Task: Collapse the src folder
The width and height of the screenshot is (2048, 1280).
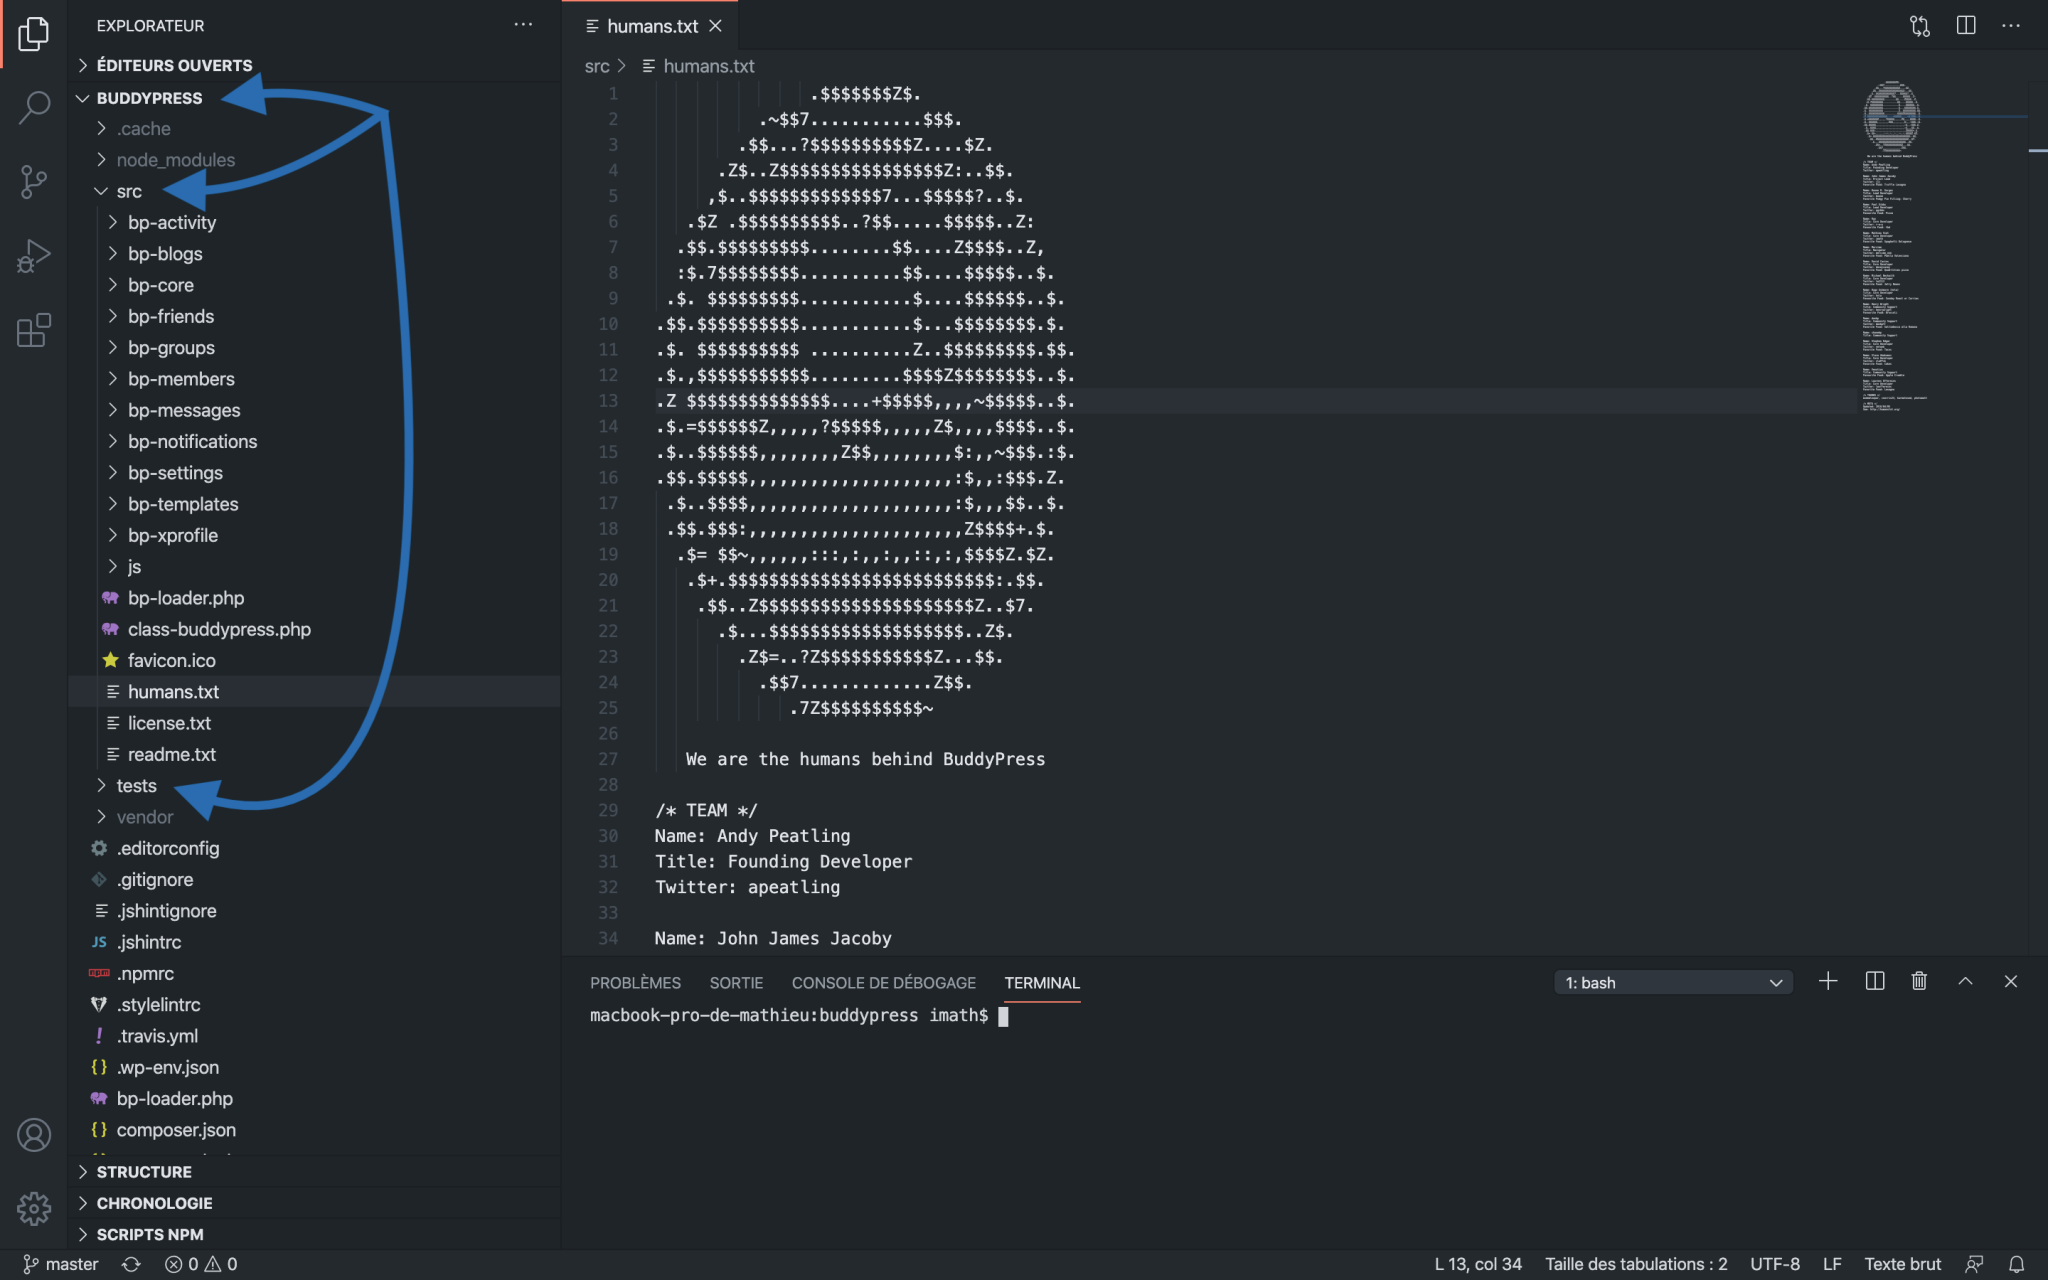Action: click(128, 191)
